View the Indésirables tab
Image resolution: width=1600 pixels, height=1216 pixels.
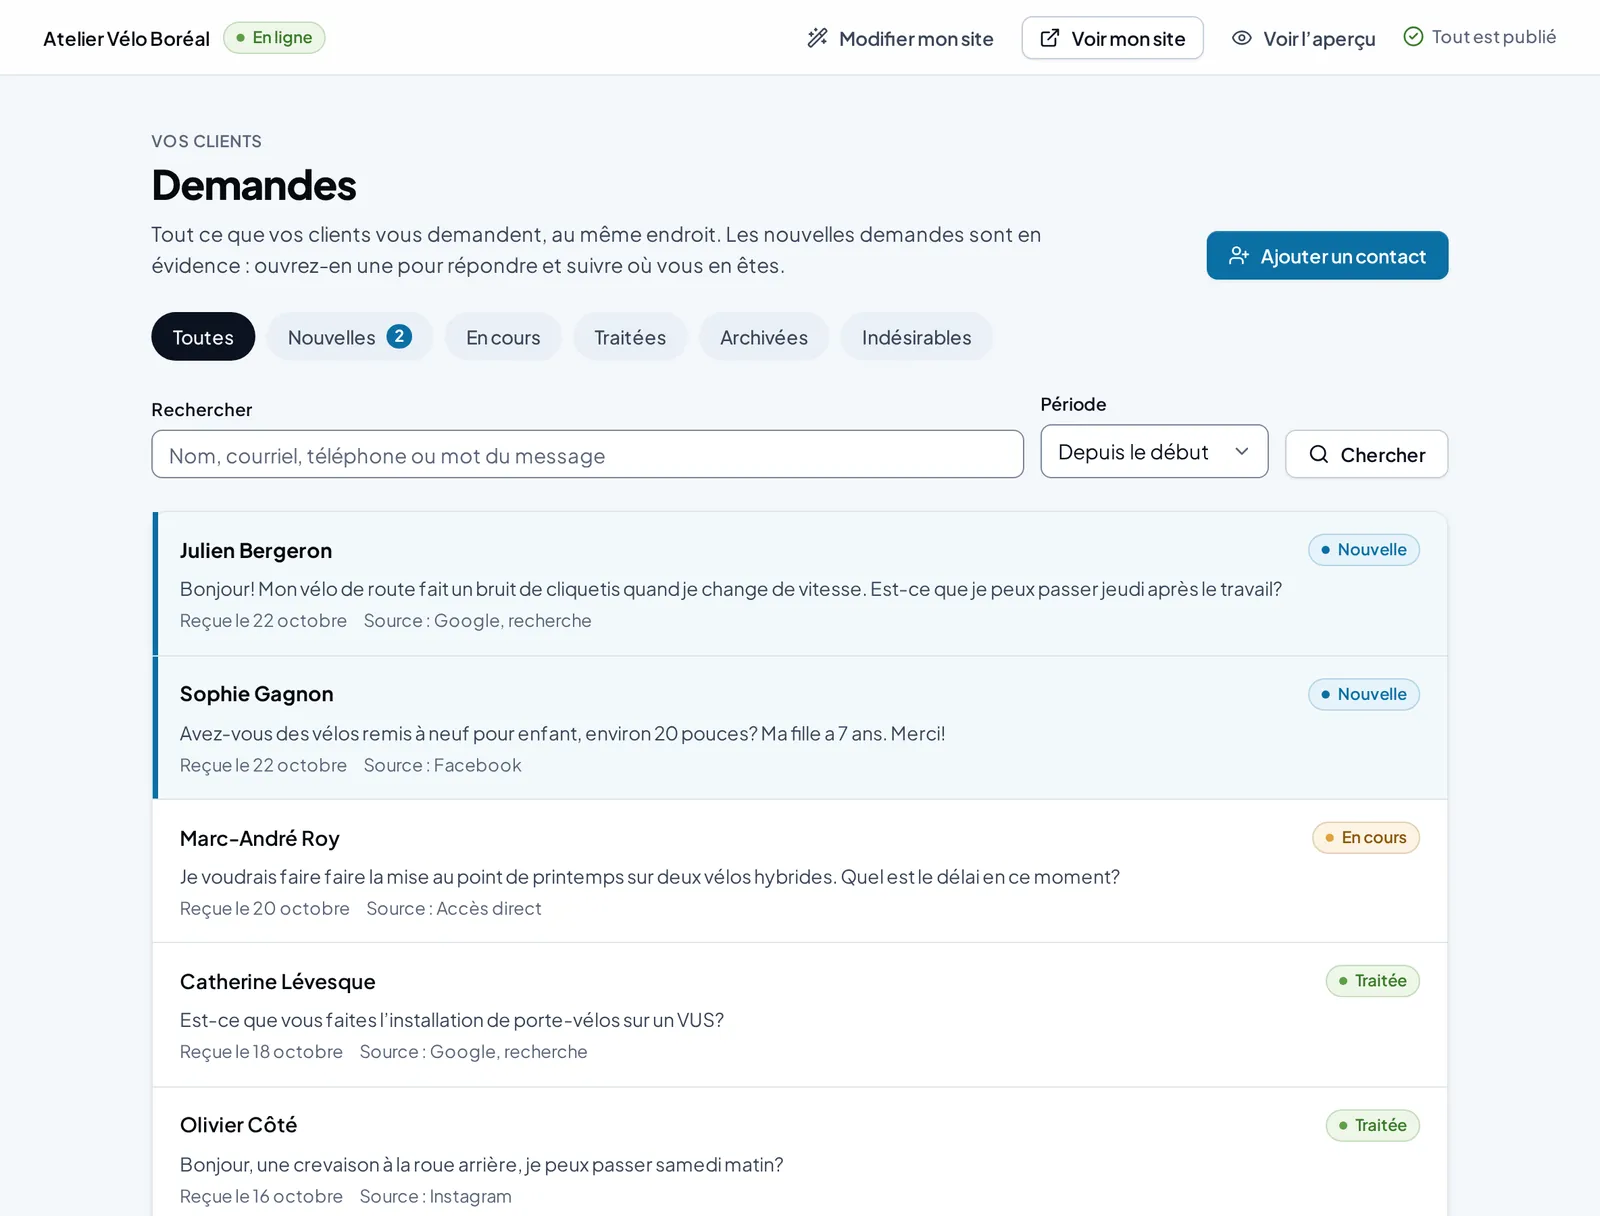(917, 337)
